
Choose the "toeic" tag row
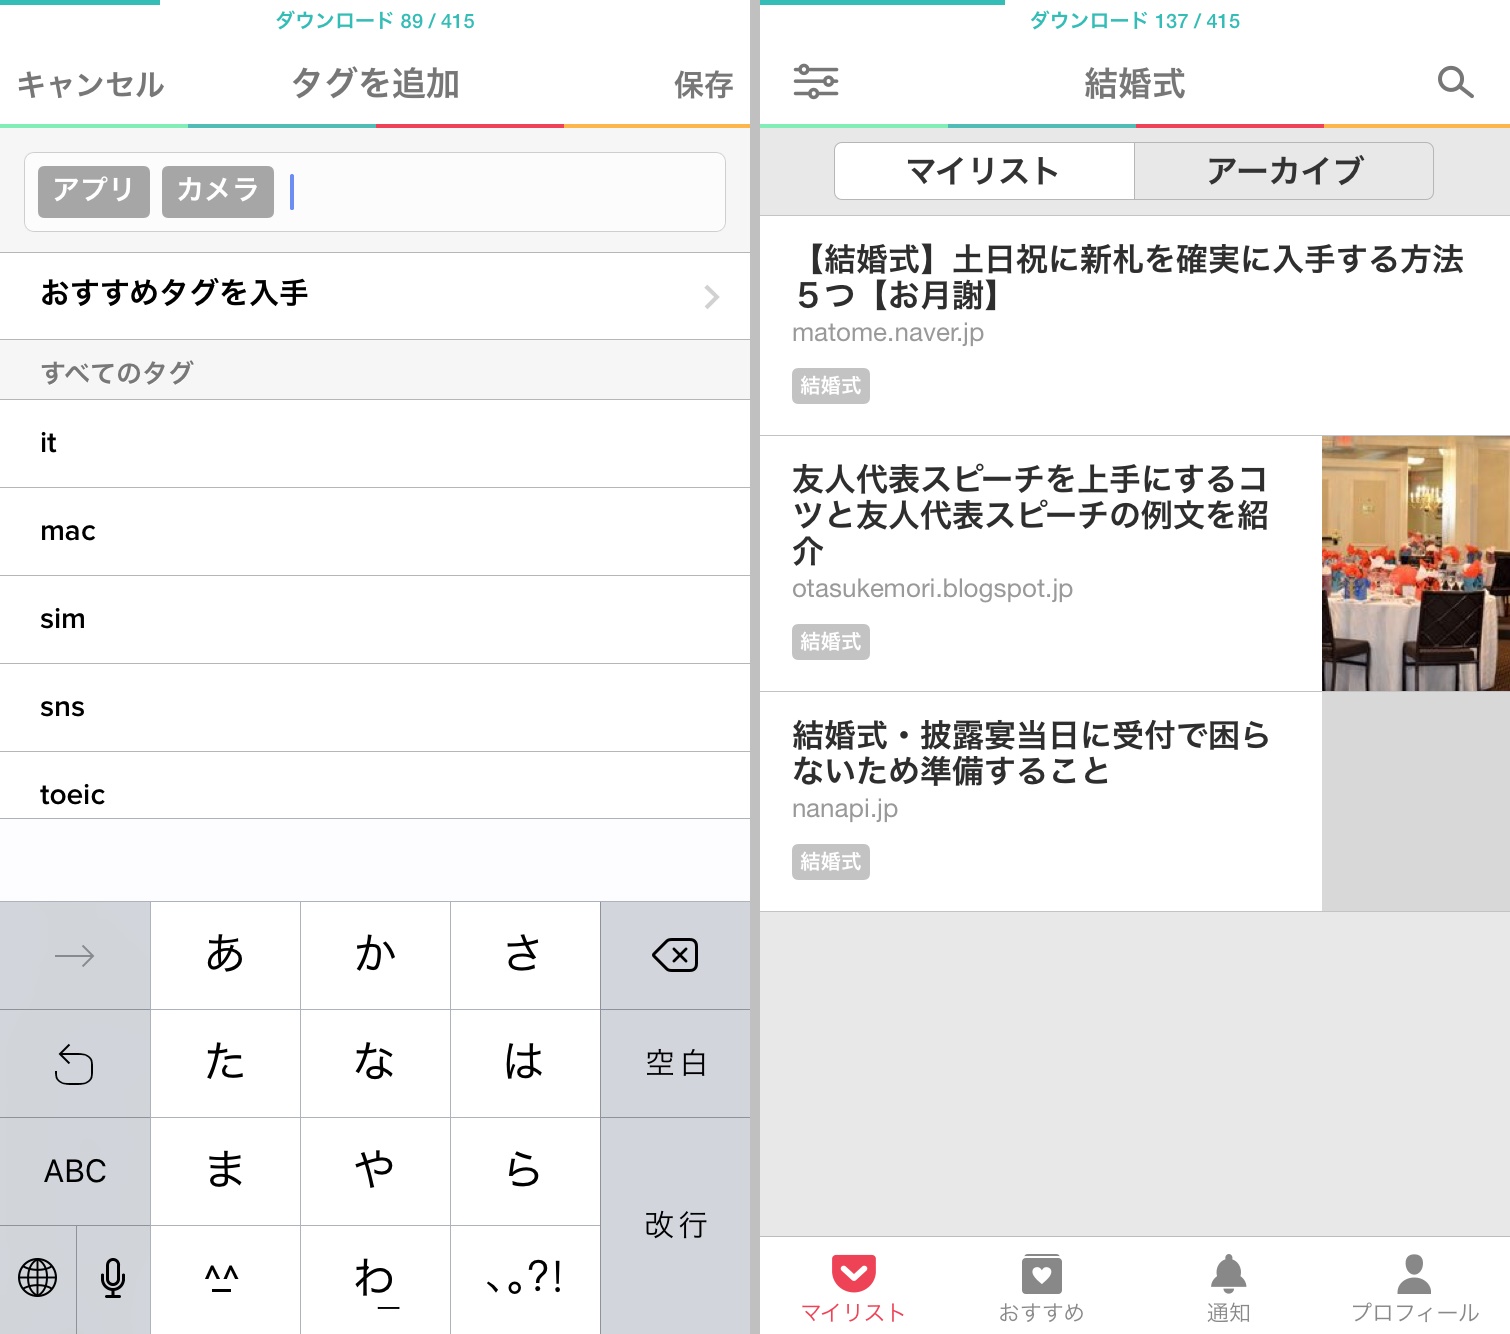coord(375,786)
